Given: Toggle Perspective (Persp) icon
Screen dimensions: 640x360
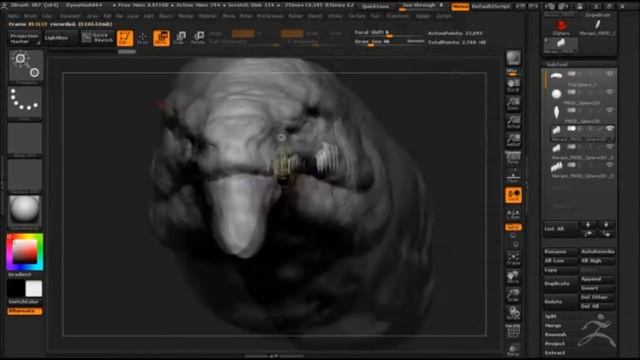Looking at the screenshot, I should click(513, 157).
